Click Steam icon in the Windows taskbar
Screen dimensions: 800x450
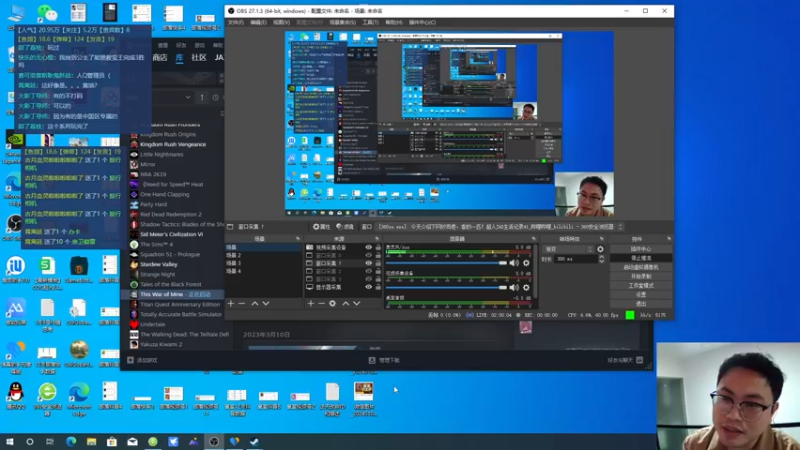[x=254, y=441]
